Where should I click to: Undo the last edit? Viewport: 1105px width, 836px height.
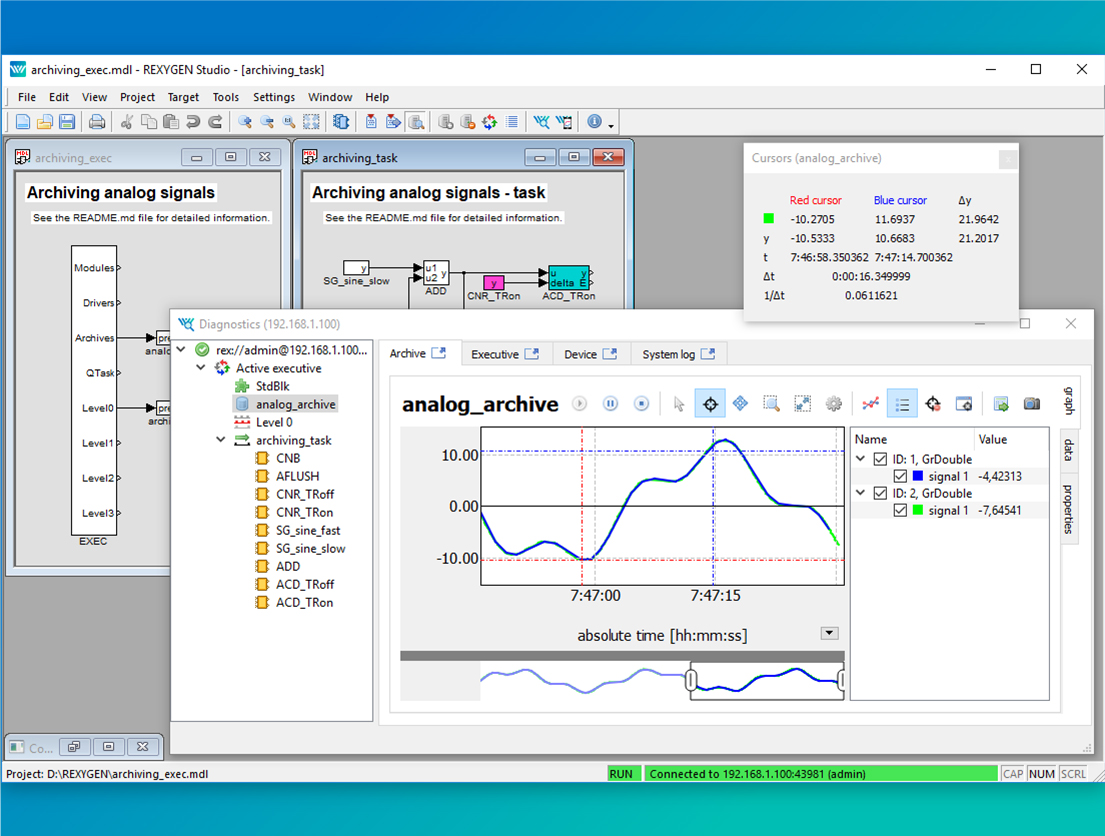pyautogui.click(x=193, y=122)
